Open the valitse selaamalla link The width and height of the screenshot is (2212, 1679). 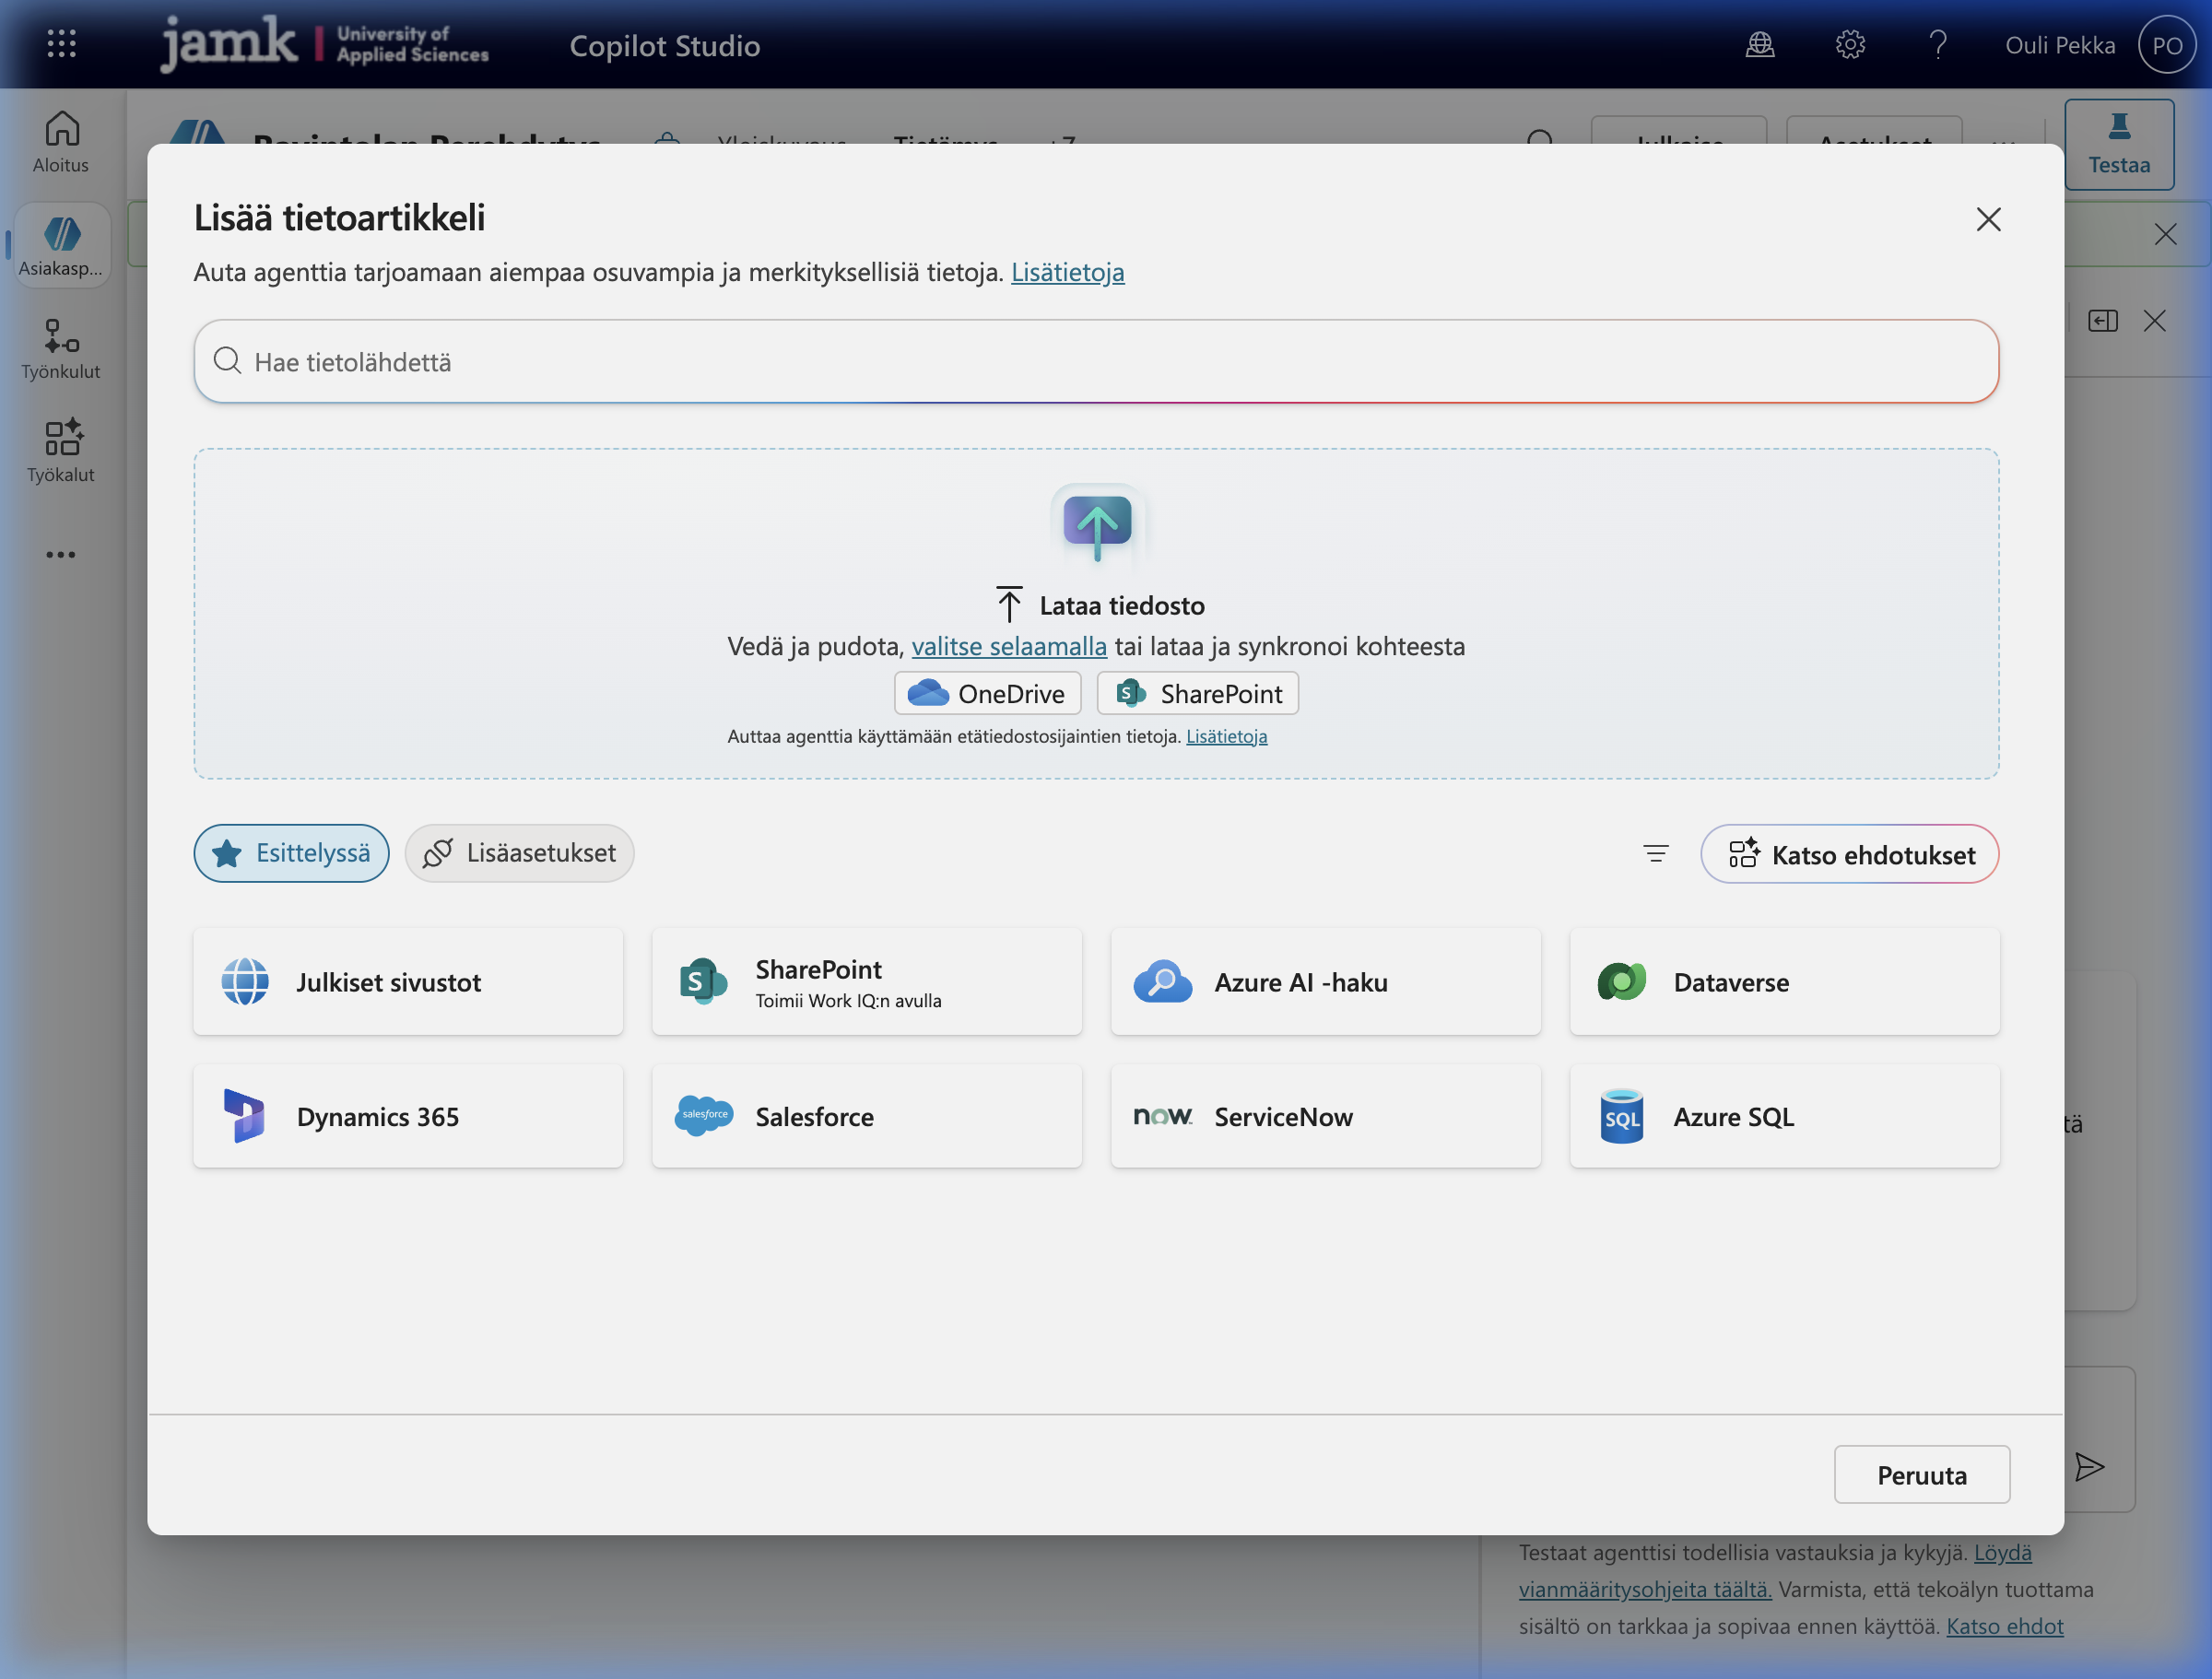[1008, 646]
